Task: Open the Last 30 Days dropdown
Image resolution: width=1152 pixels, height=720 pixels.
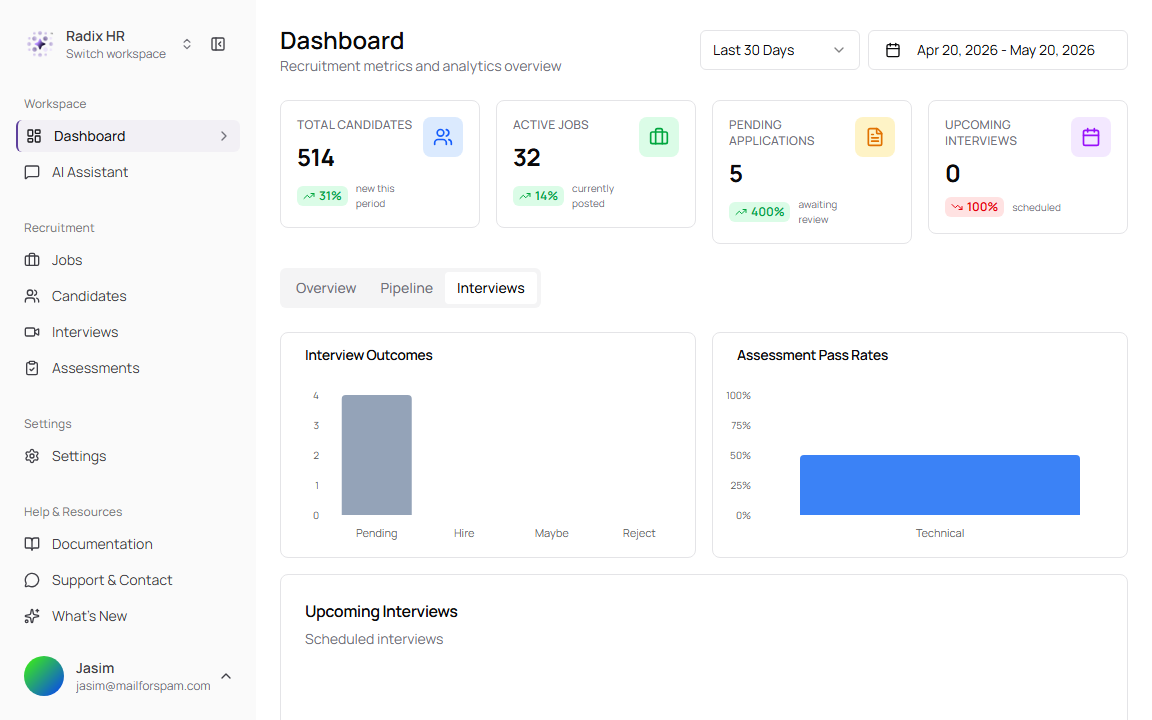Action: click(x=780, y=50)
